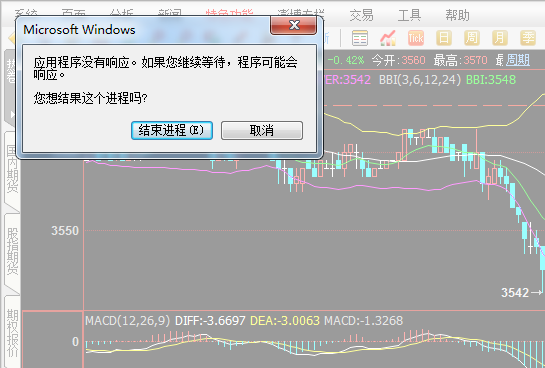Click the red trend chart icon
This screenshot has height=368, width=545.
point(388,38)
